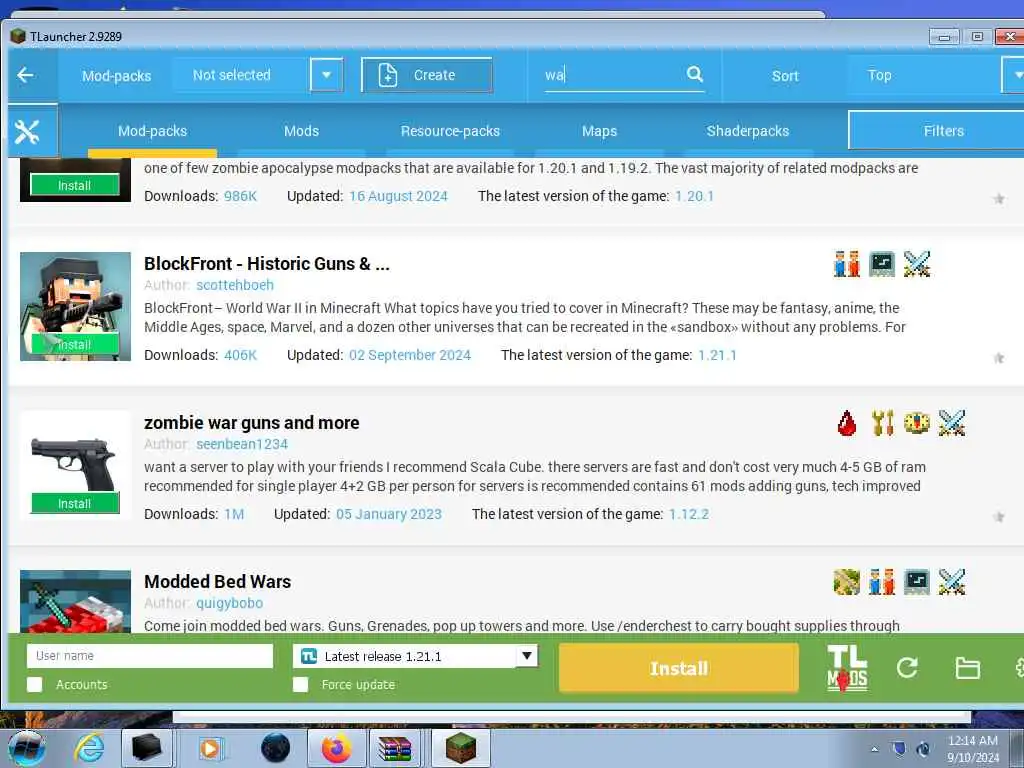
Task: Open the Windows Start orb
Action: pos(27,748)
